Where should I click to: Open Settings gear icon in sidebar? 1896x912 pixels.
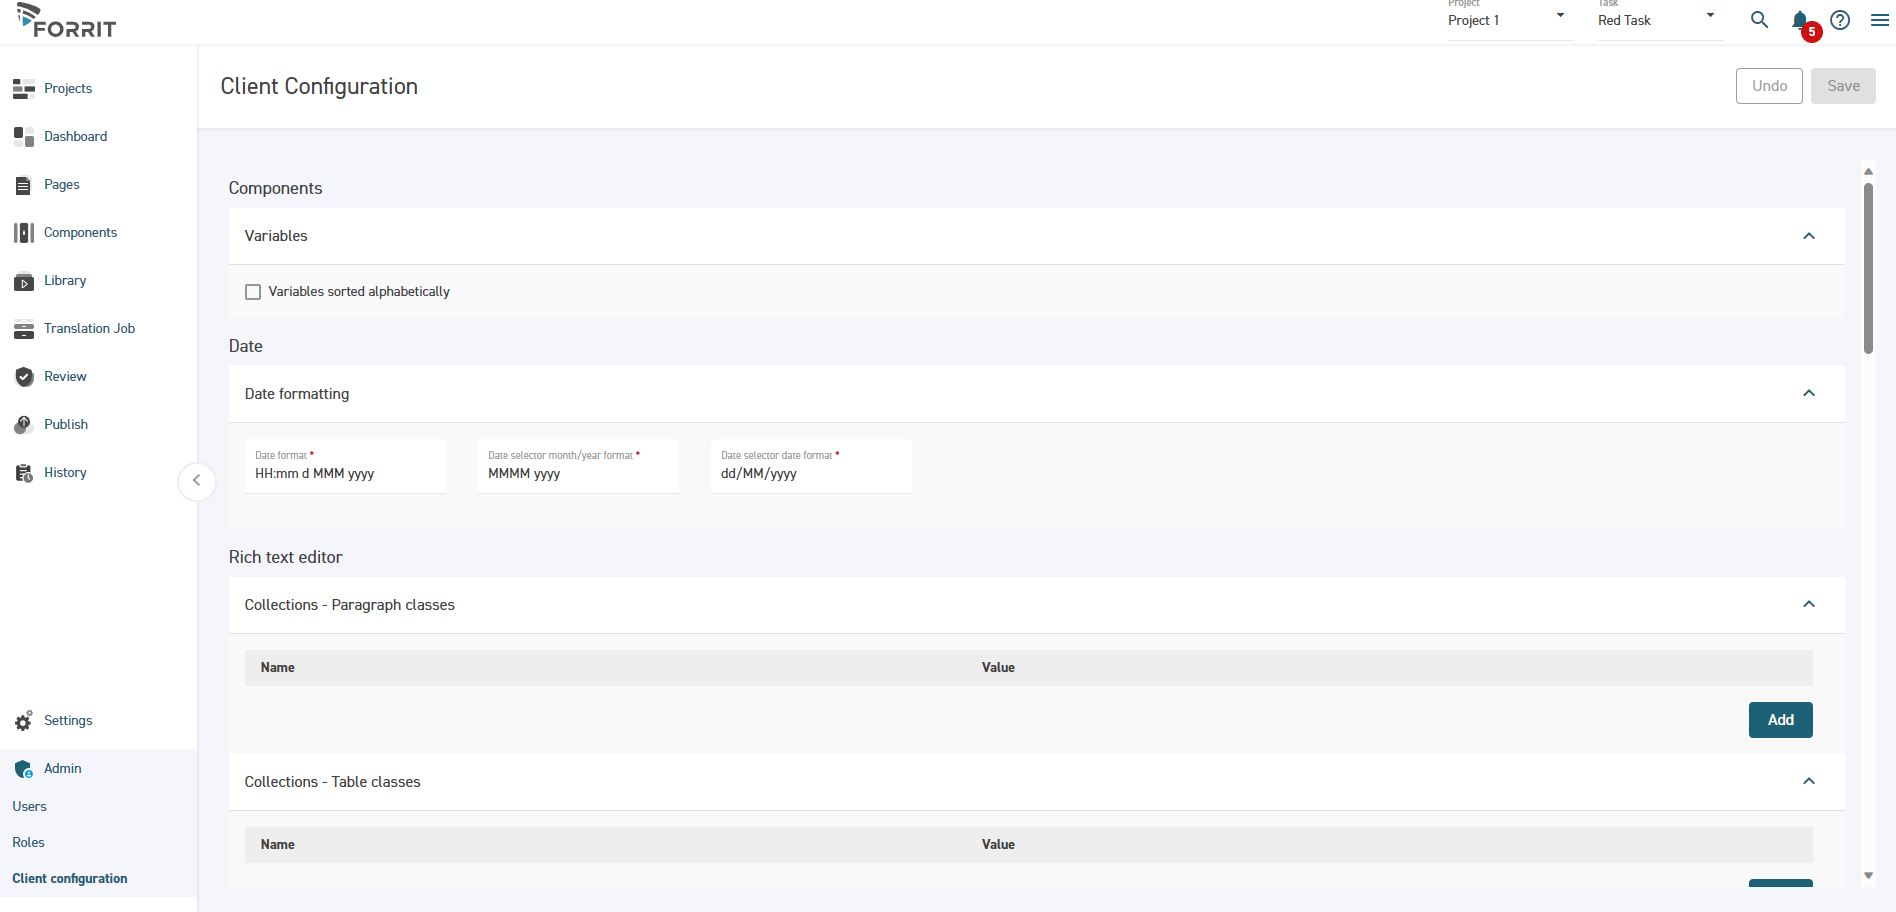pyautogui.click(x=24, y=721)
